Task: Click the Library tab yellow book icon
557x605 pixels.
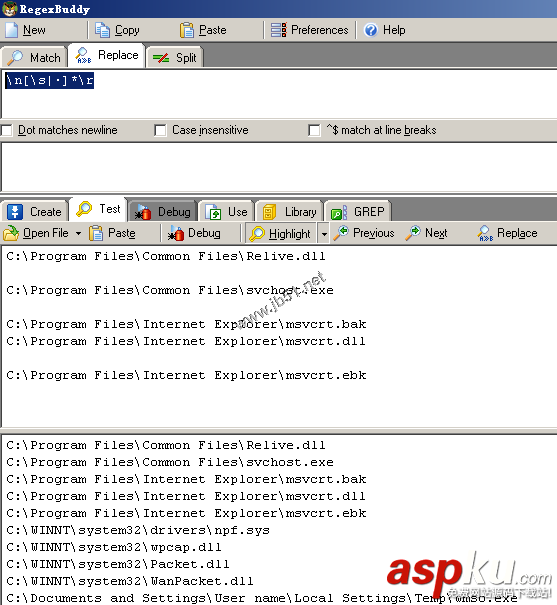Action: pyautogui.click(x=269, y=212)
